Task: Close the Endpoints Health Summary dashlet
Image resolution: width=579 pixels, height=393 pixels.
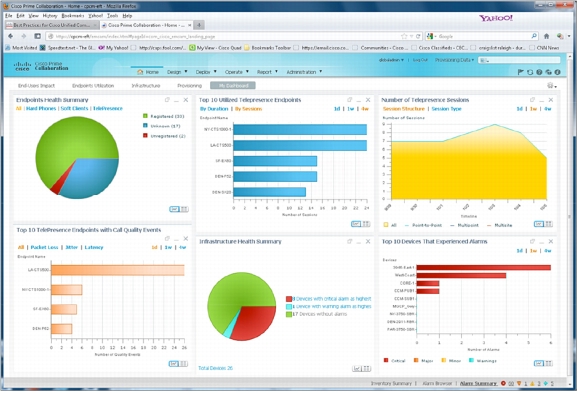Action: click(x=186, y=100)
